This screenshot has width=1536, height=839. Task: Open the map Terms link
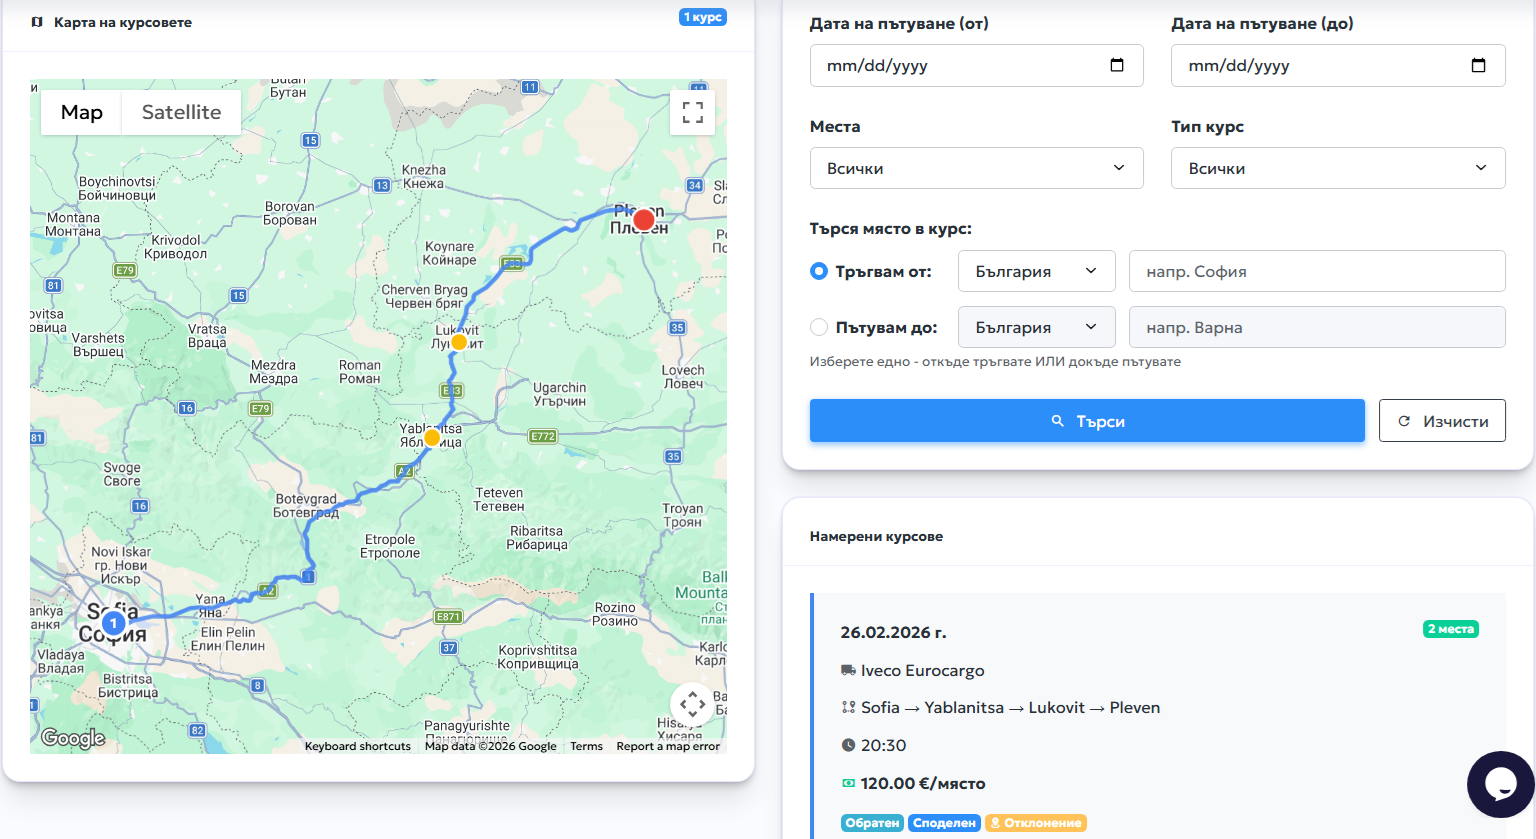click(587, 746)
